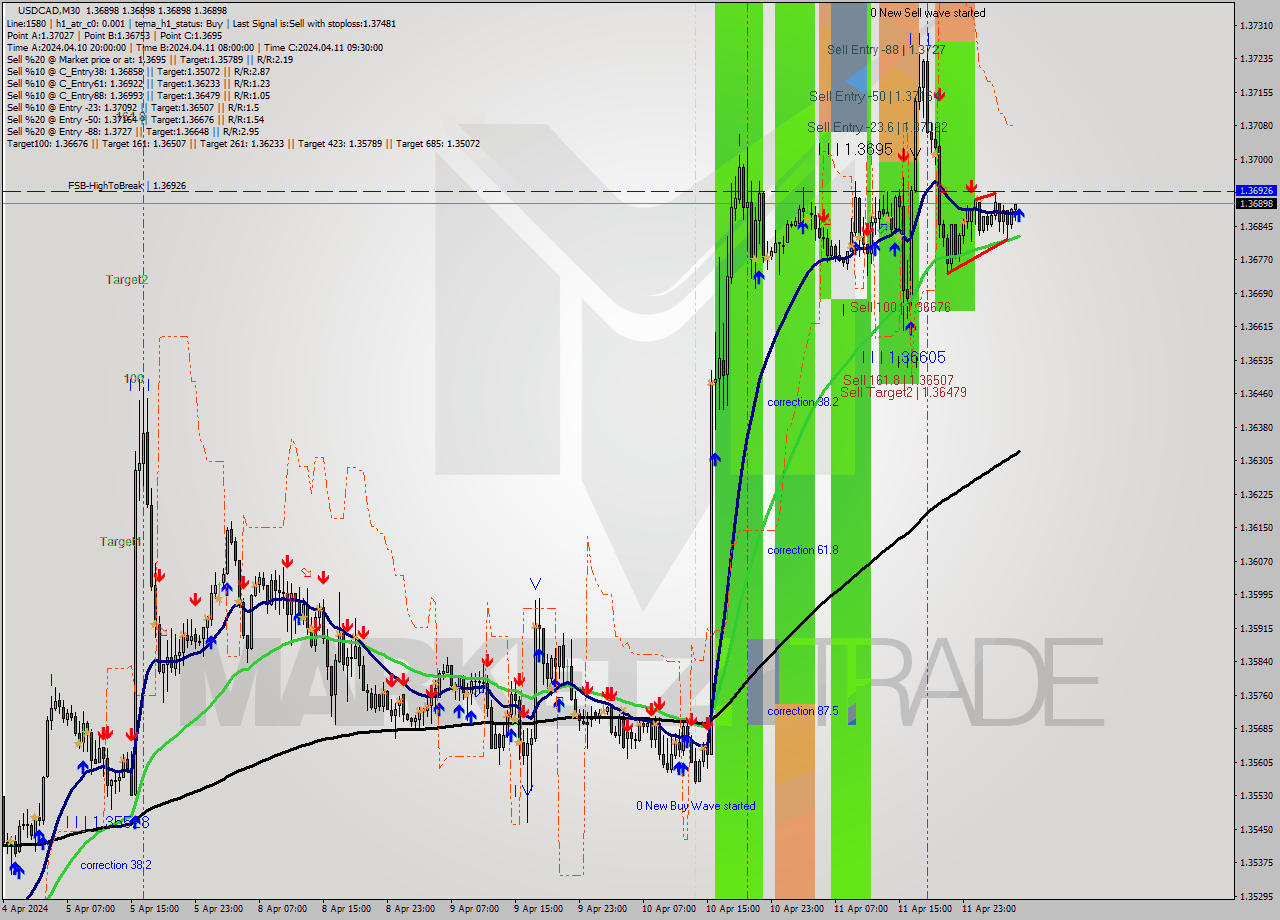The width and height of the screenshot is (1280, 920).
Task: Click 'Sell %20 @ Market price' line
Action: click(150, 59)
